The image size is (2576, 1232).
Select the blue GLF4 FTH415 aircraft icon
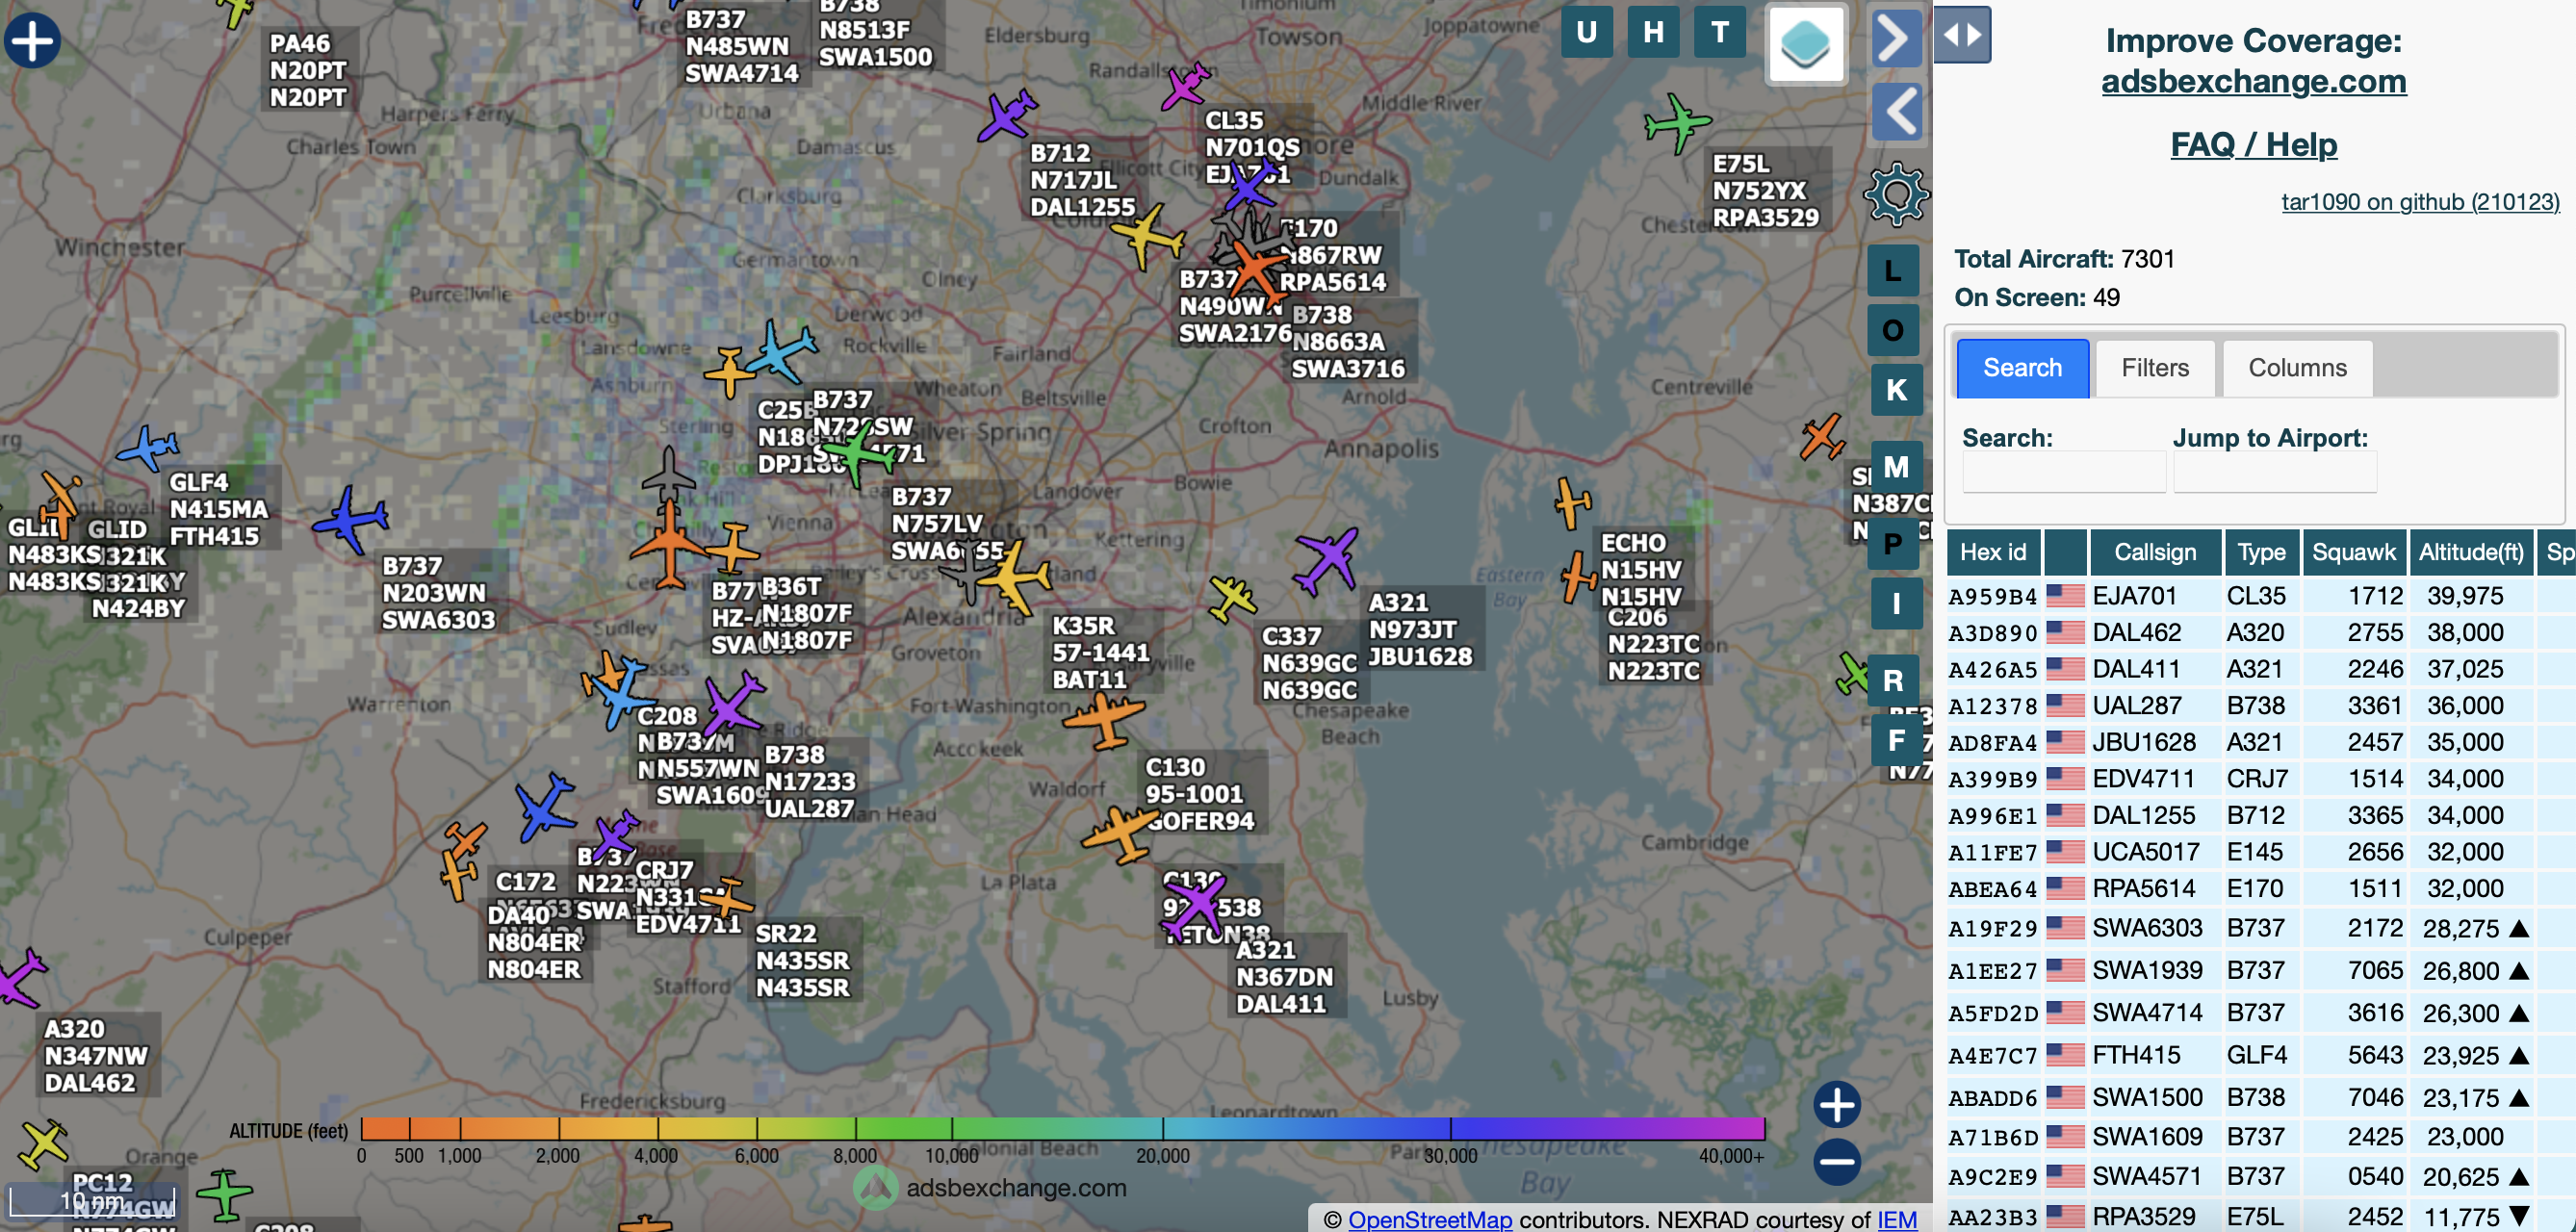[147, 447]
